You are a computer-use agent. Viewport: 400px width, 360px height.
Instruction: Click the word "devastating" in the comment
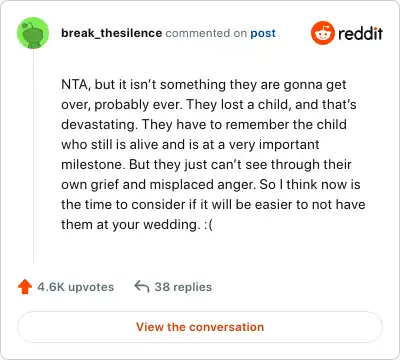[x=99, y=125]
